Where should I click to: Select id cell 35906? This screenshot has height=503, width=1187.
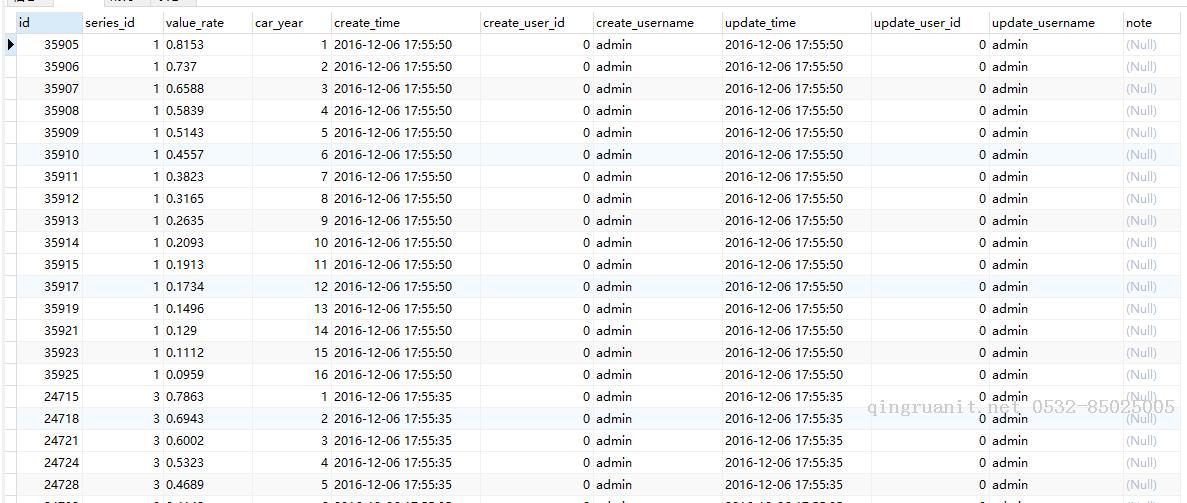tap(48, 67)
